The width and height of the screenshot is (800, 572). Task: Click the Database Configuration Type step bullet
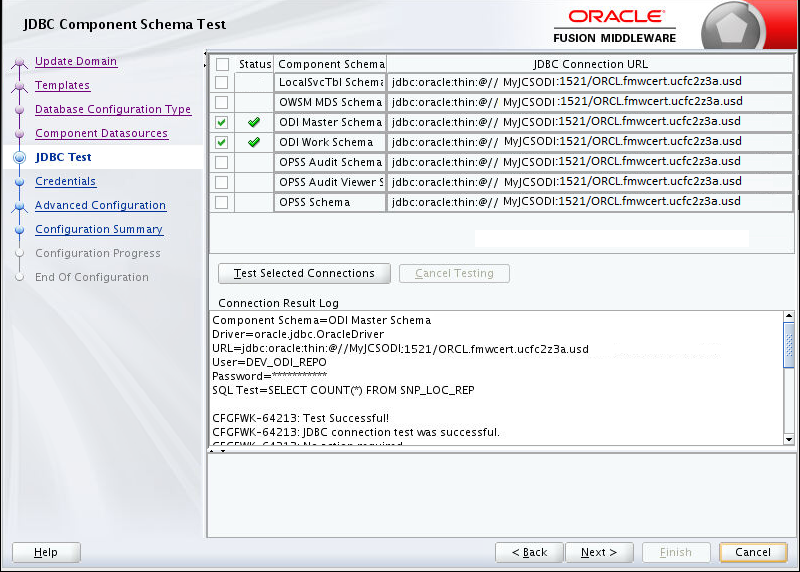(19, 110)
